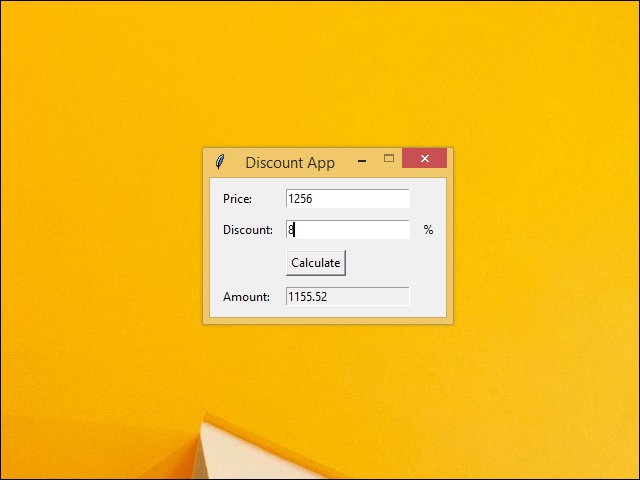
Task: Click the "Discount App" title text
Action: [290, 163]
